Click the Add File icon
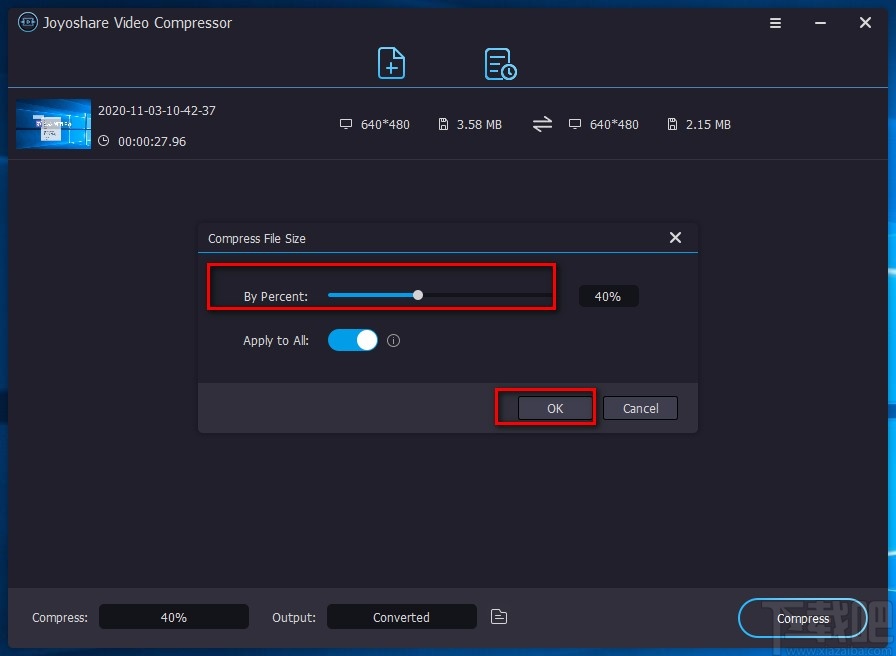Screen dimensions: 896x656 click(391, 63)
